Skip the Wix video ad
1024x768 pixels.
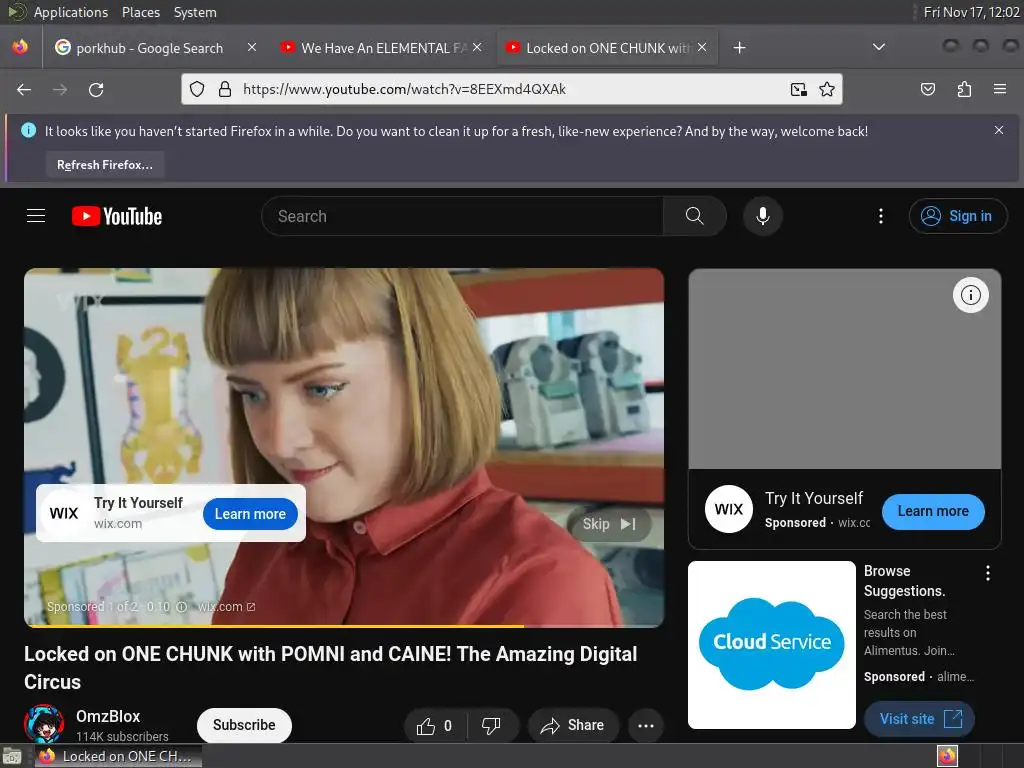point(609,524)
